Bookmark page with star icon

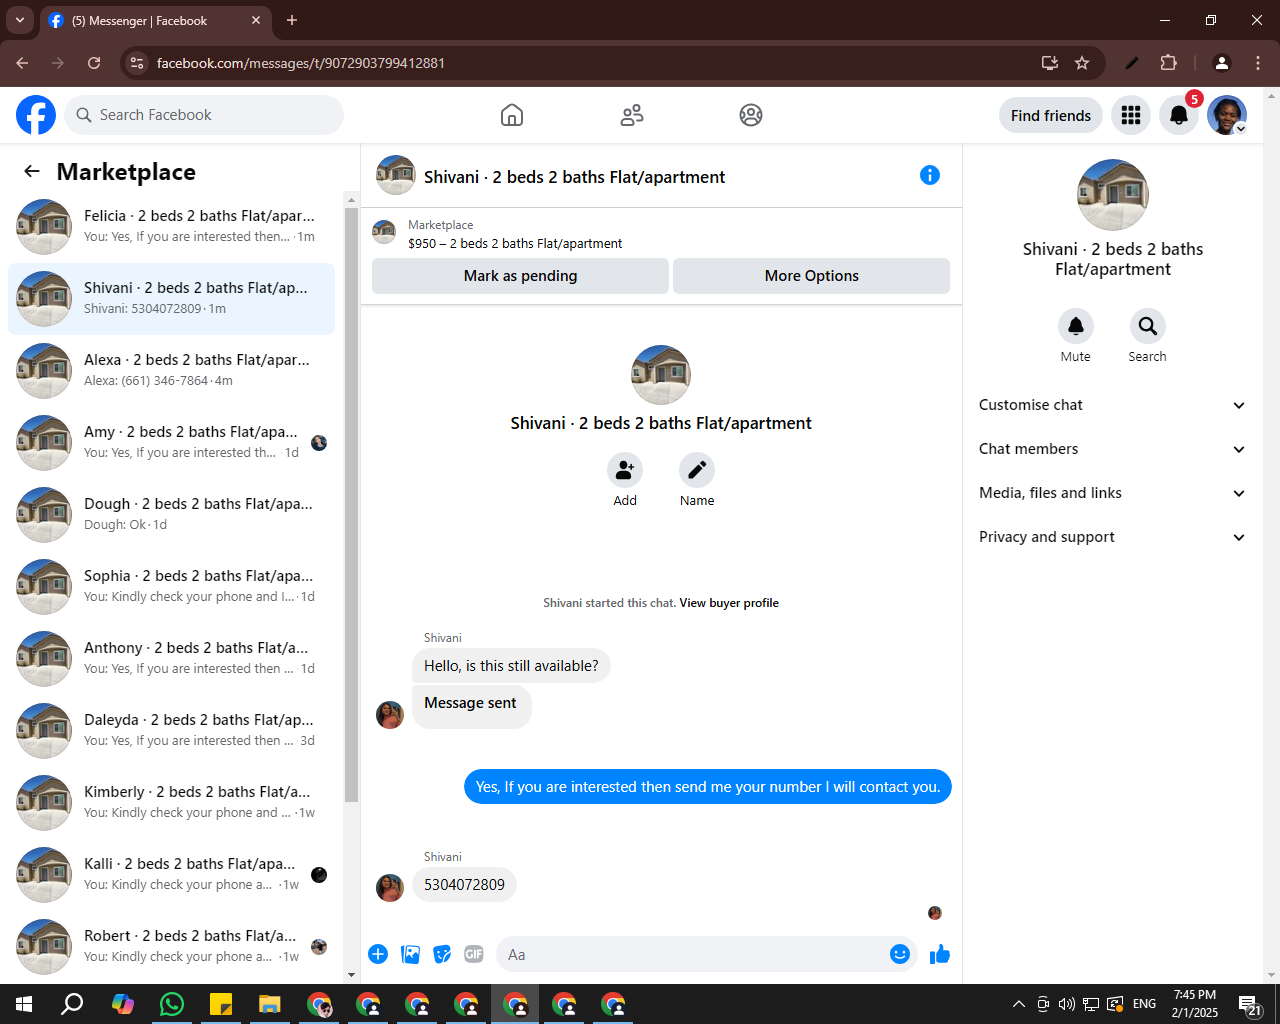1082,63
